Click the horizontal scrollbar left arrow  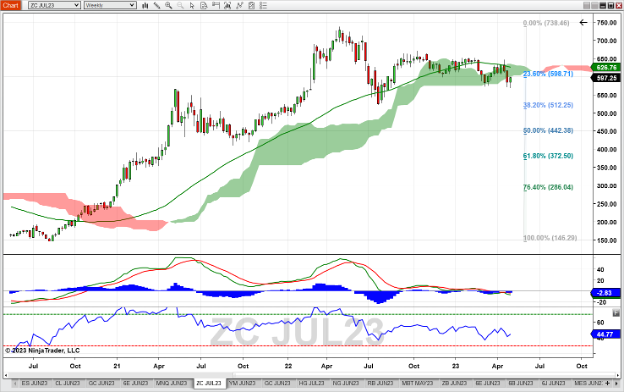tap(6, 375)
